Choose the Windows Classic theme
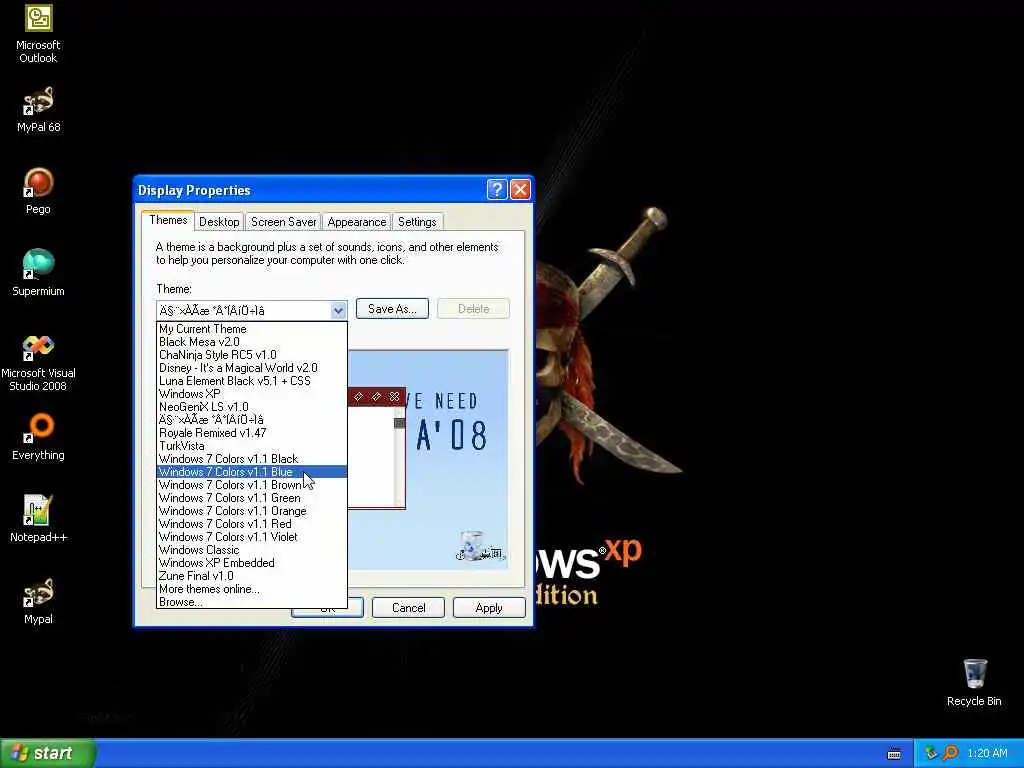Screen dimensions: 1024x768 (251, 550)
